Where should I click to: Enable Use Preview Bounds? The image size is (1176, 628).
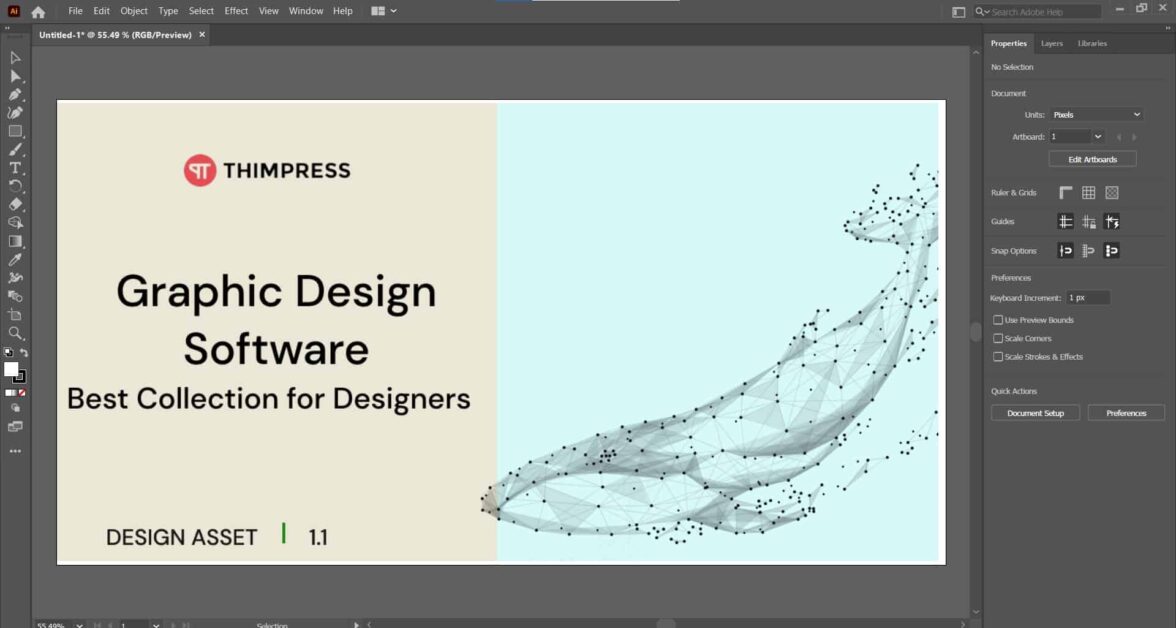point(997,319)
